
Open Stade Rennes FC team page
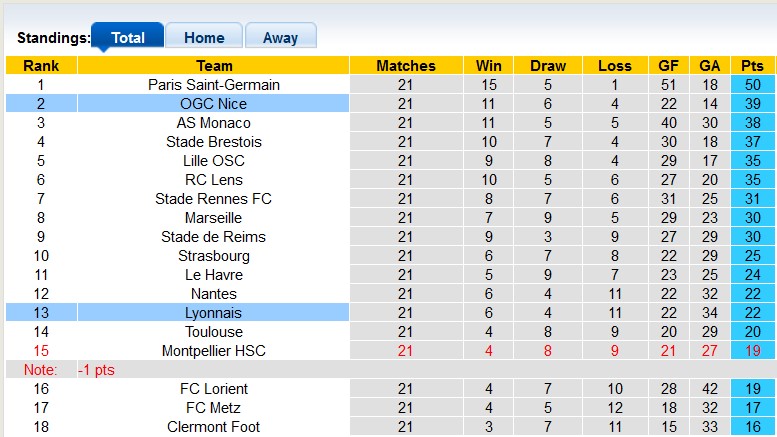(x=214, y=199)
